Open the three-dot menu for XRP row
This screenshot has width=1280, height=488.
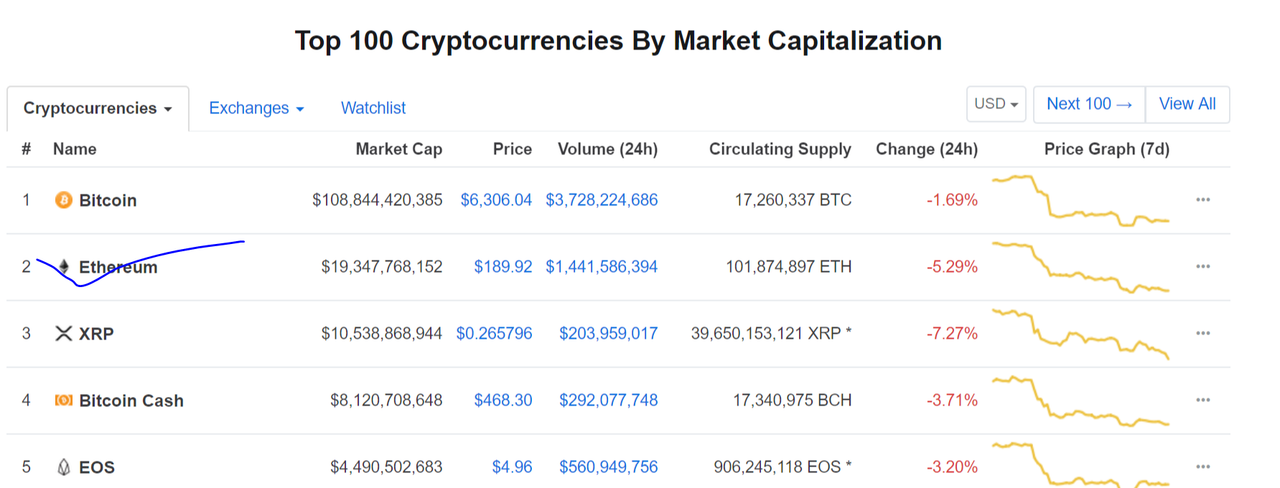1203,333
